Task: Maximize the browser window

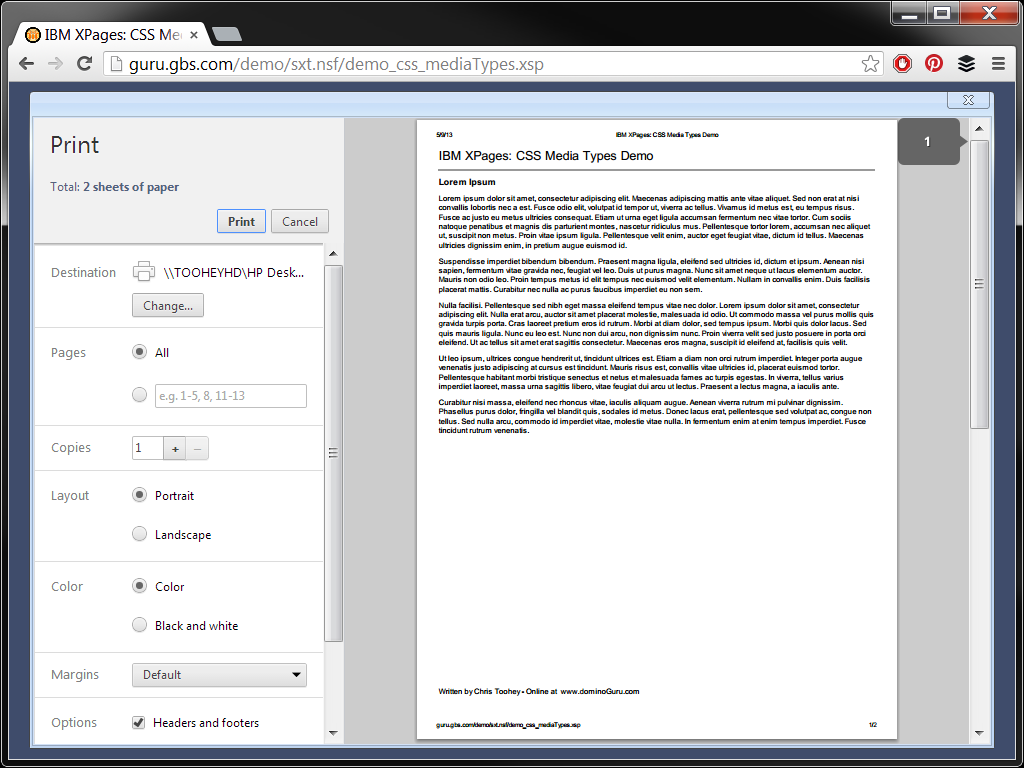Action: tap(942, 12)
